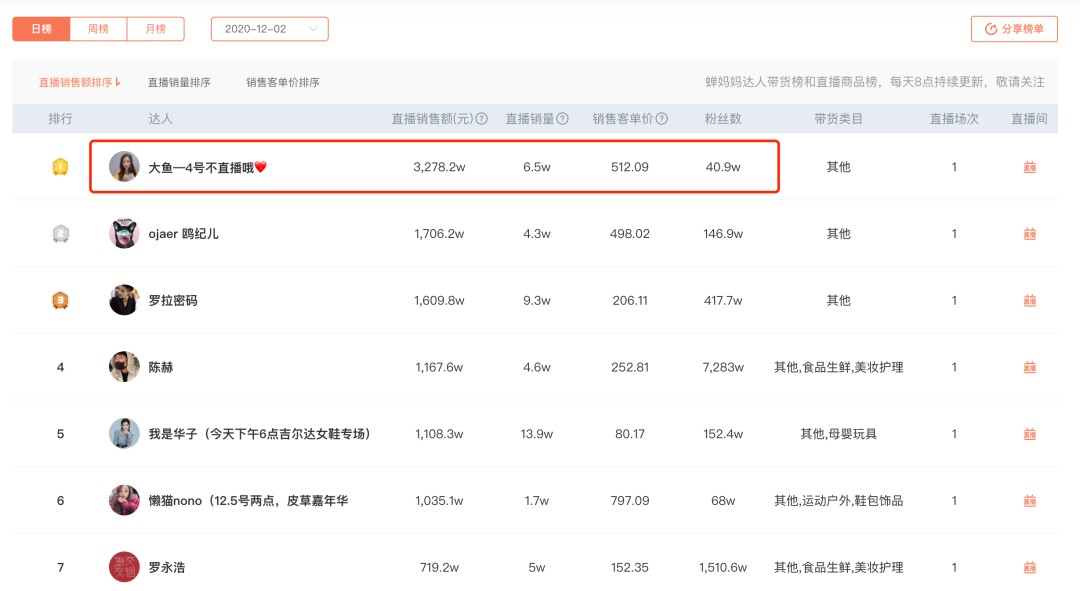Select 销售客单价排序 sorting tab
The width and height of the screenshot is (1080, 591).
(282, 82)
